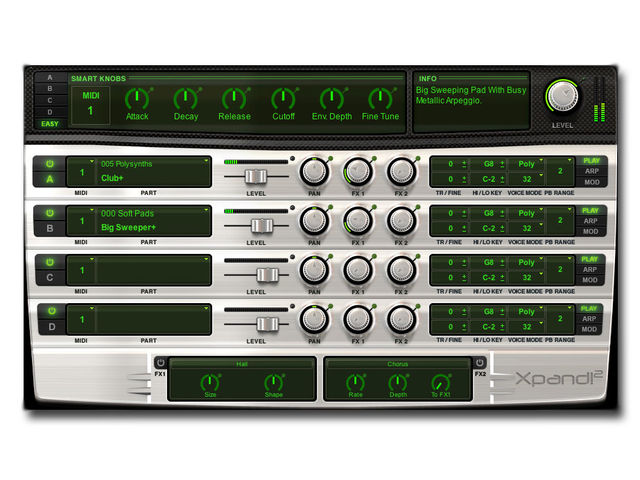Toggle power for part A
The image size is (640, 480).
click(50, 164)
